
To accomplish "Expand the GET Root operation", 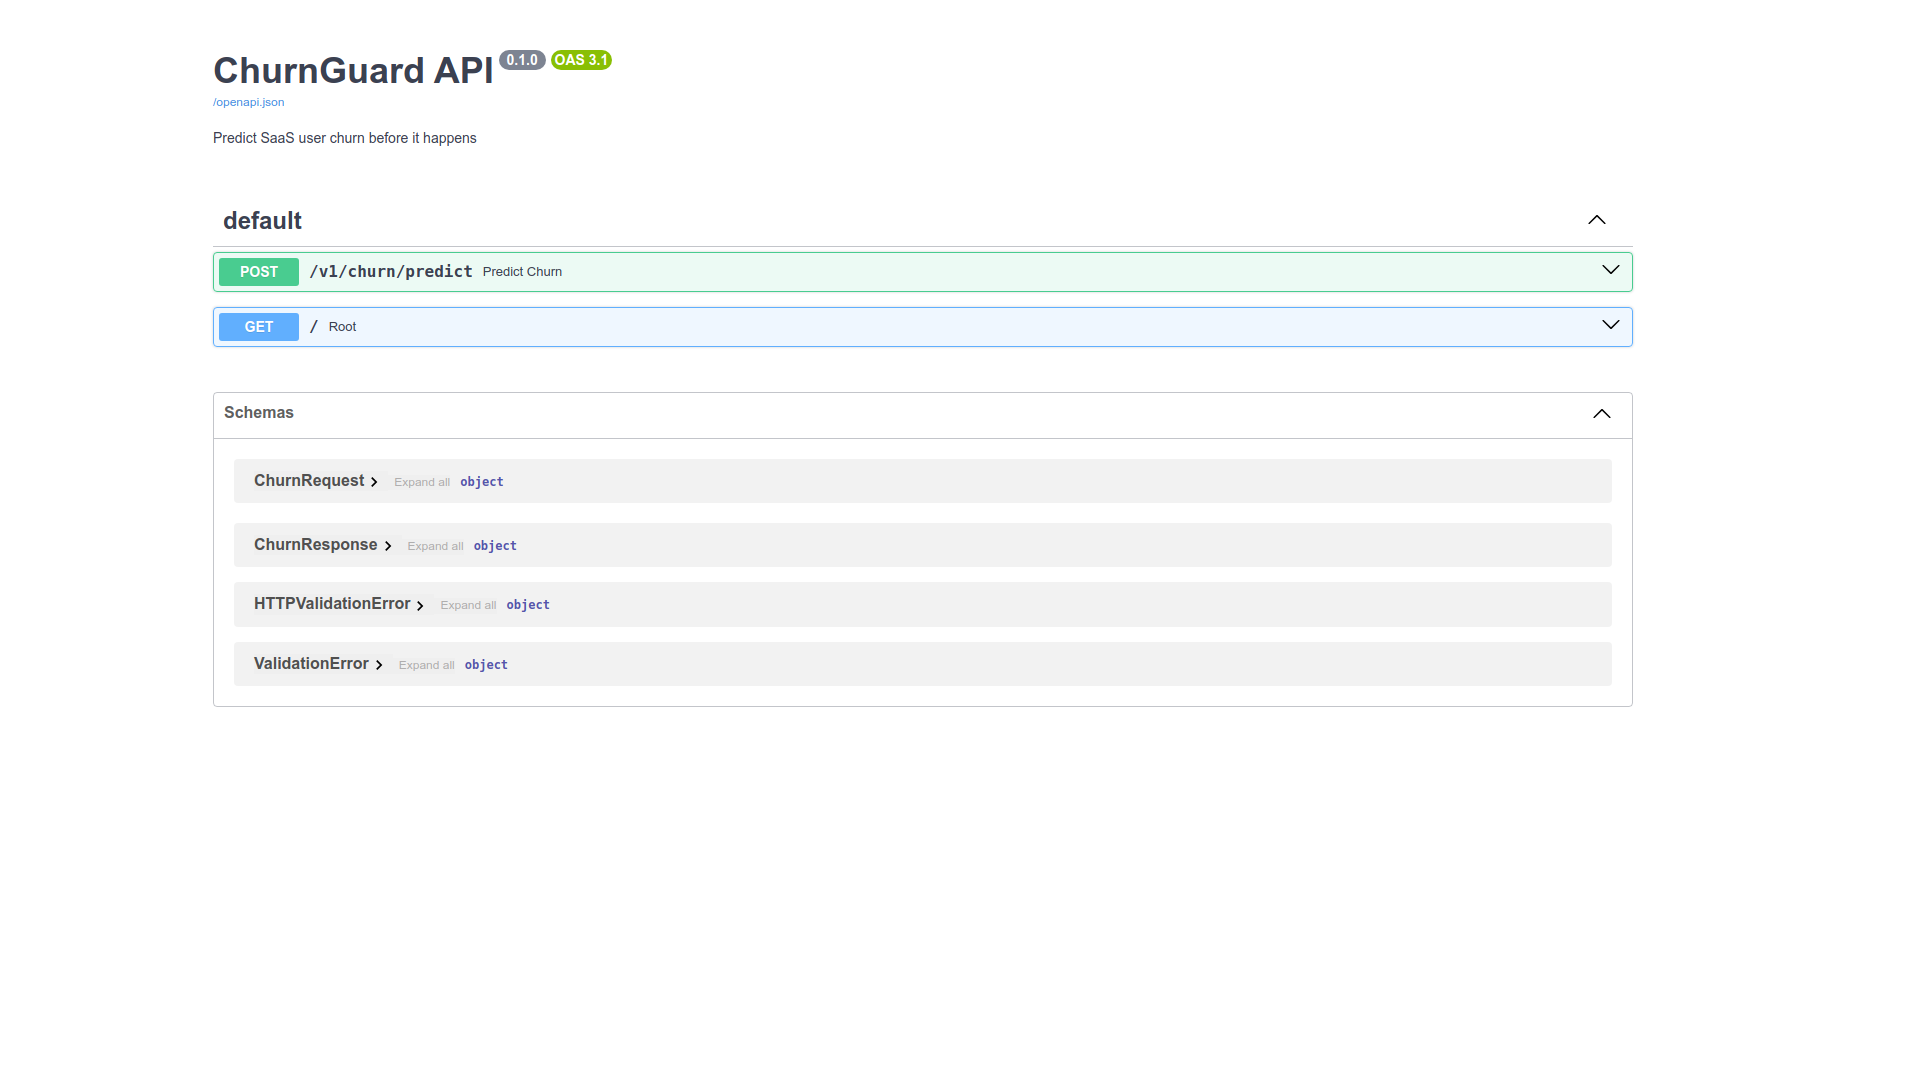I will click(1610, 325).
